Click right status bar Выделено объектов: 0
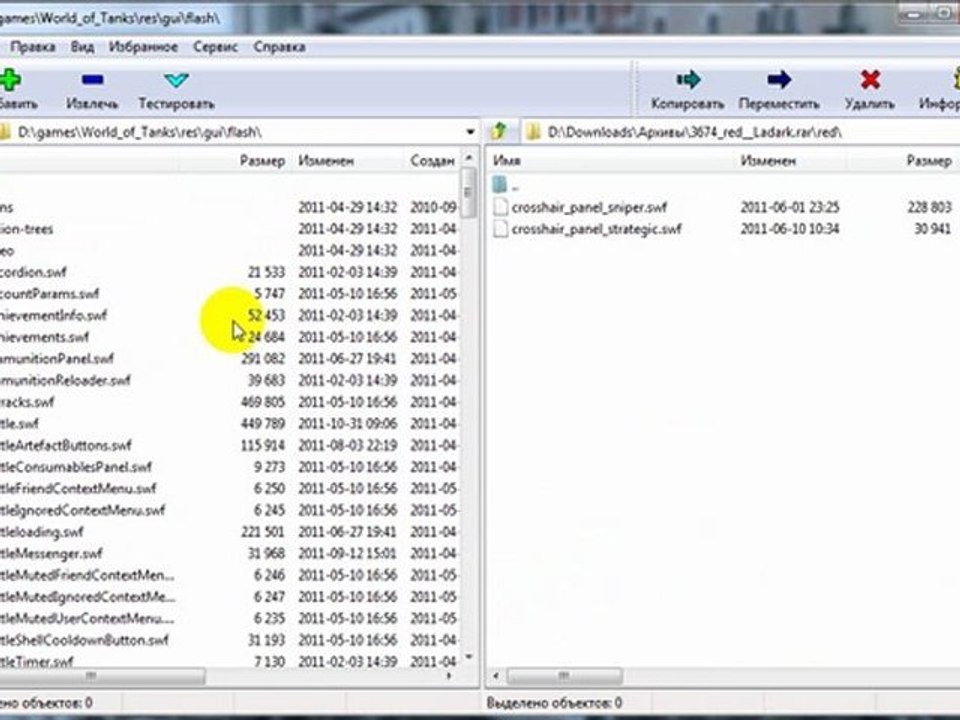This screenshot has height=720, width=960. tap(554, 702)
